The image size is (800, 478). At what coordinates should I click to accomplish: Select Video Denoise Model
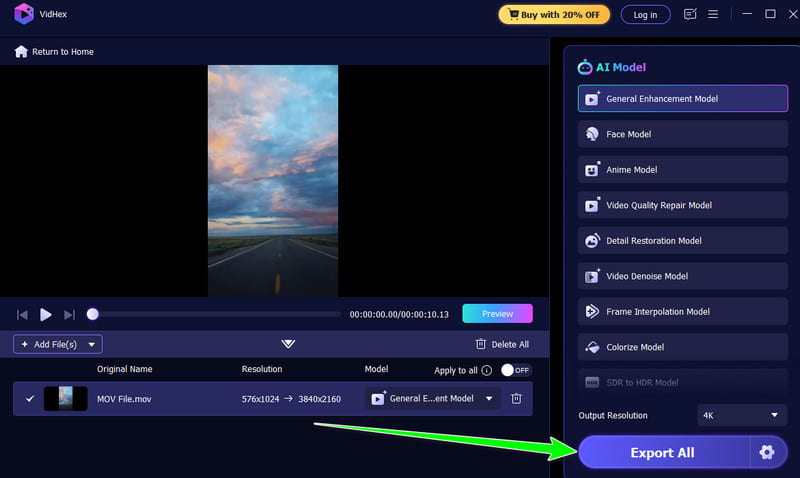coord(683,276)
